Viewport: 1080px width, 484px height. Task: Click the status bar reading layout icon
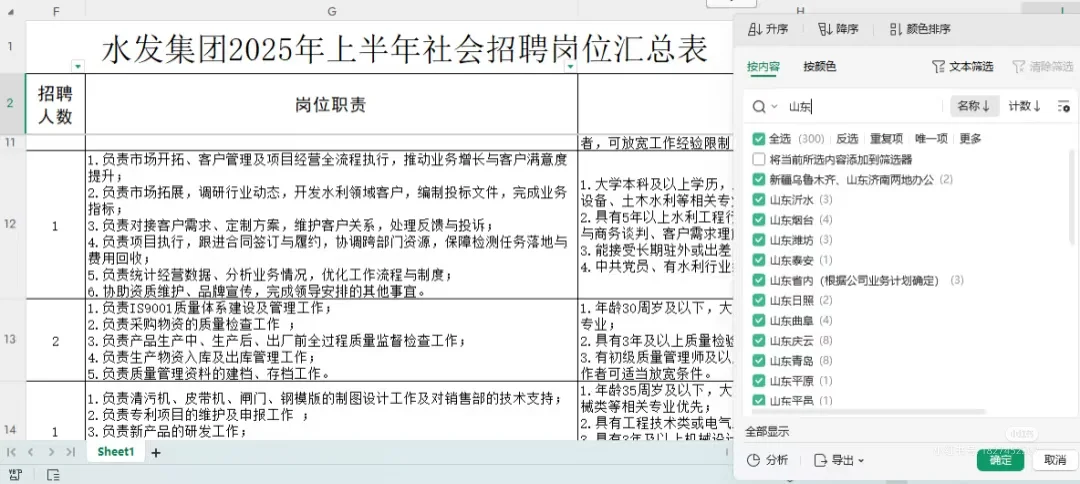(53, 474)
